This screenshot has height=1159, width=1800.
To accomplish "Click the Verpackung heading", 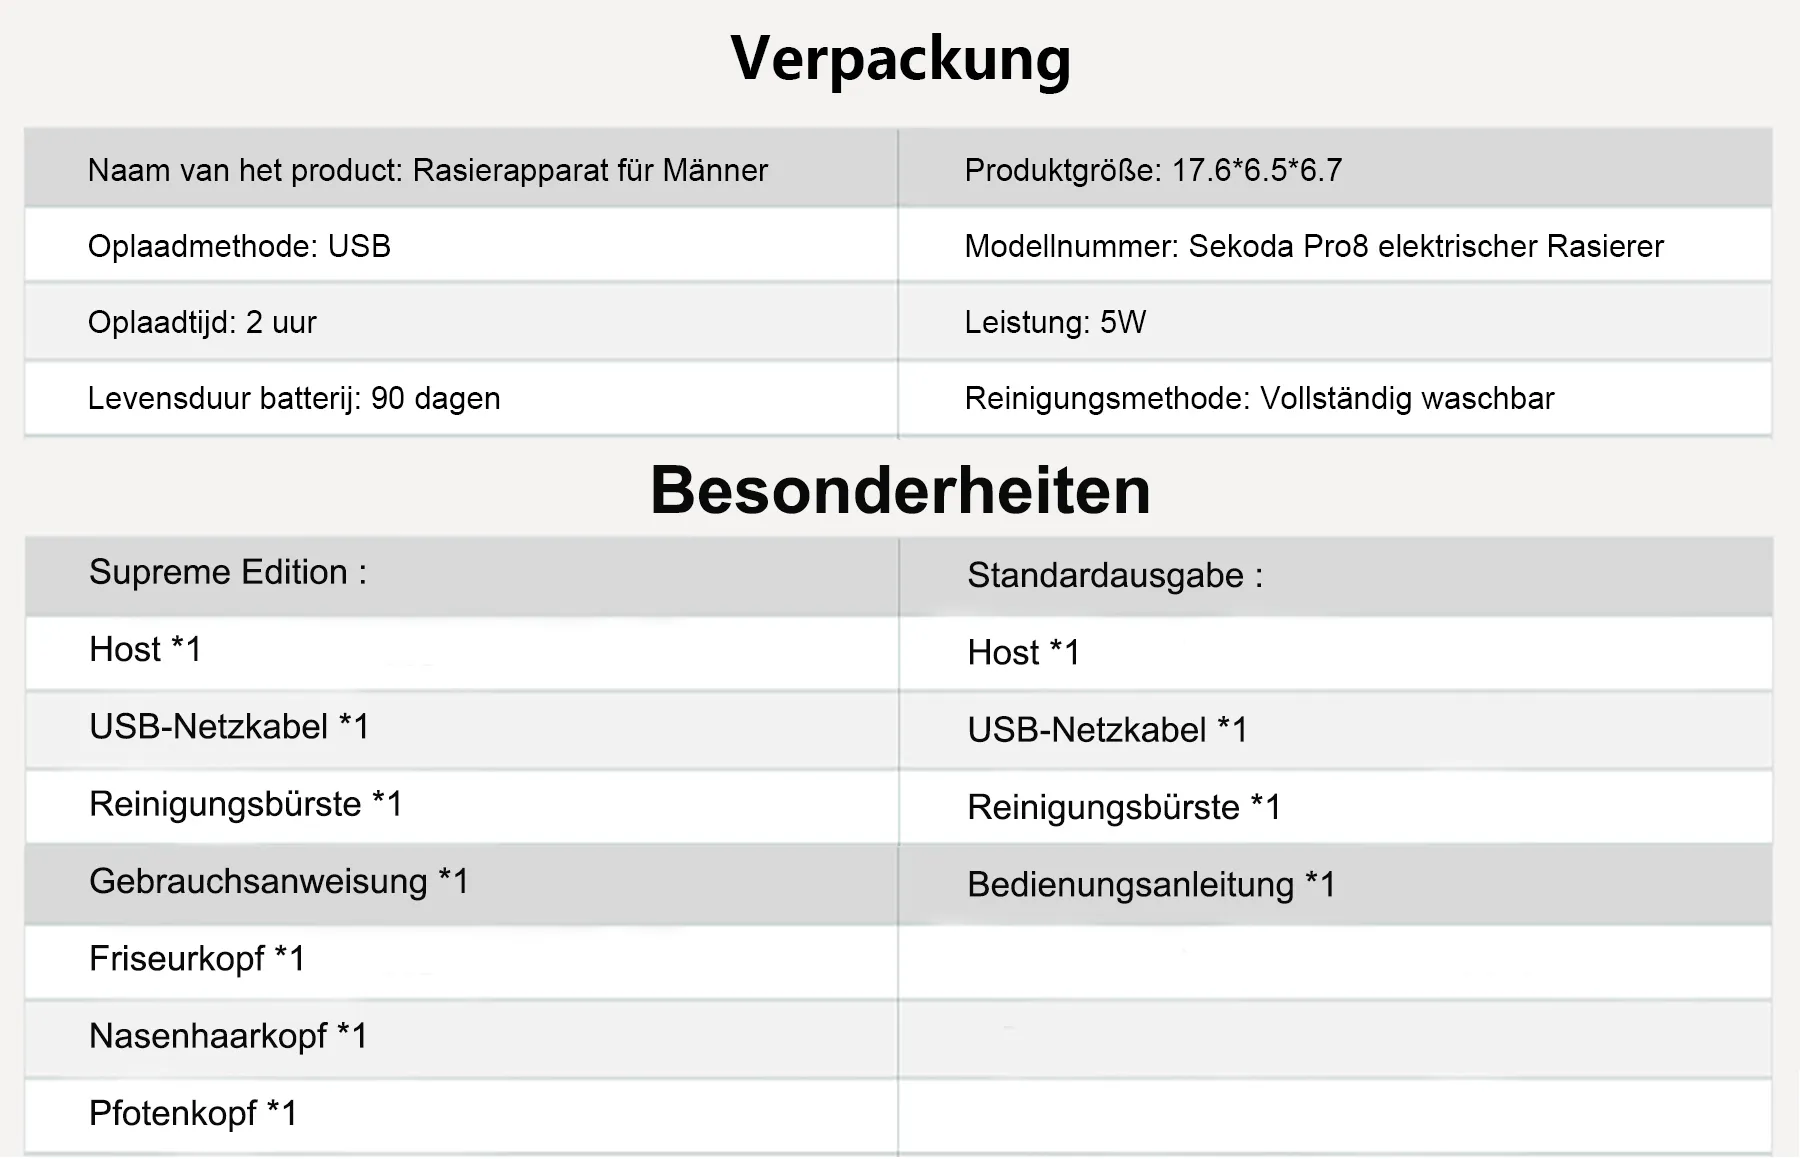I will tap(900, 59).
